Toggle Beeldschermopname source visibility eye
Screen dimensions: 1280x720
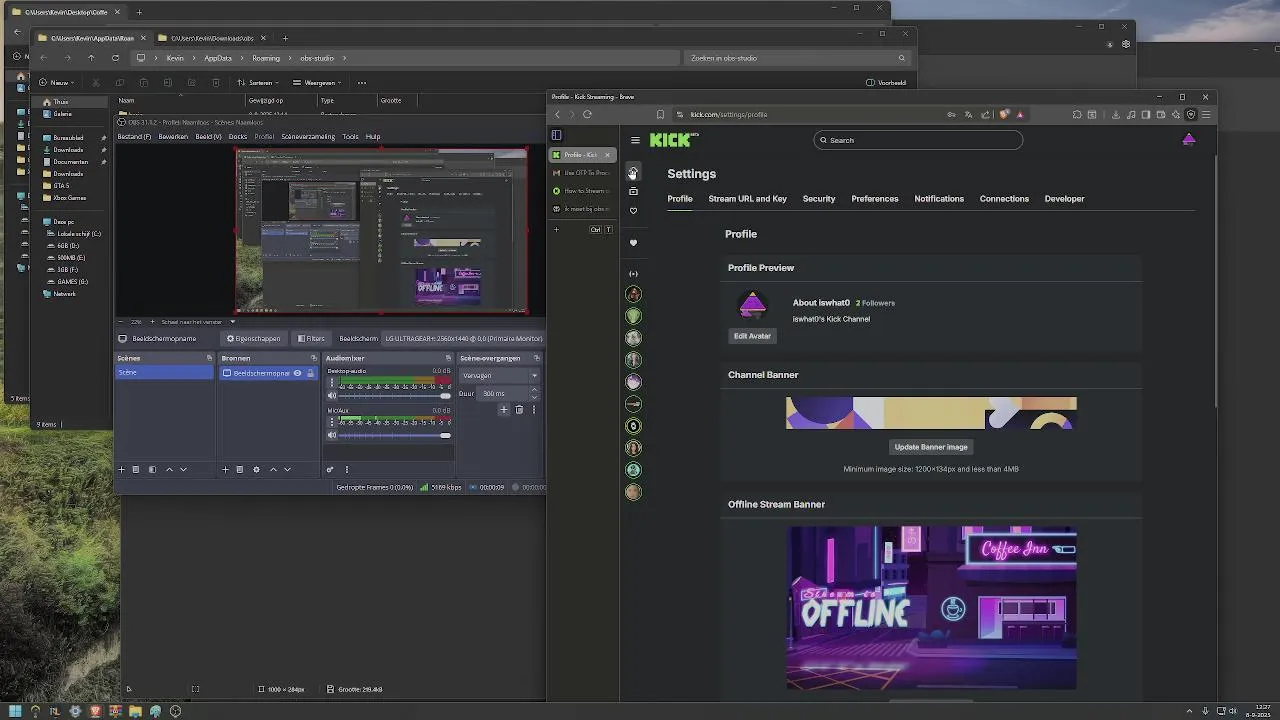[x=297, y=373]
